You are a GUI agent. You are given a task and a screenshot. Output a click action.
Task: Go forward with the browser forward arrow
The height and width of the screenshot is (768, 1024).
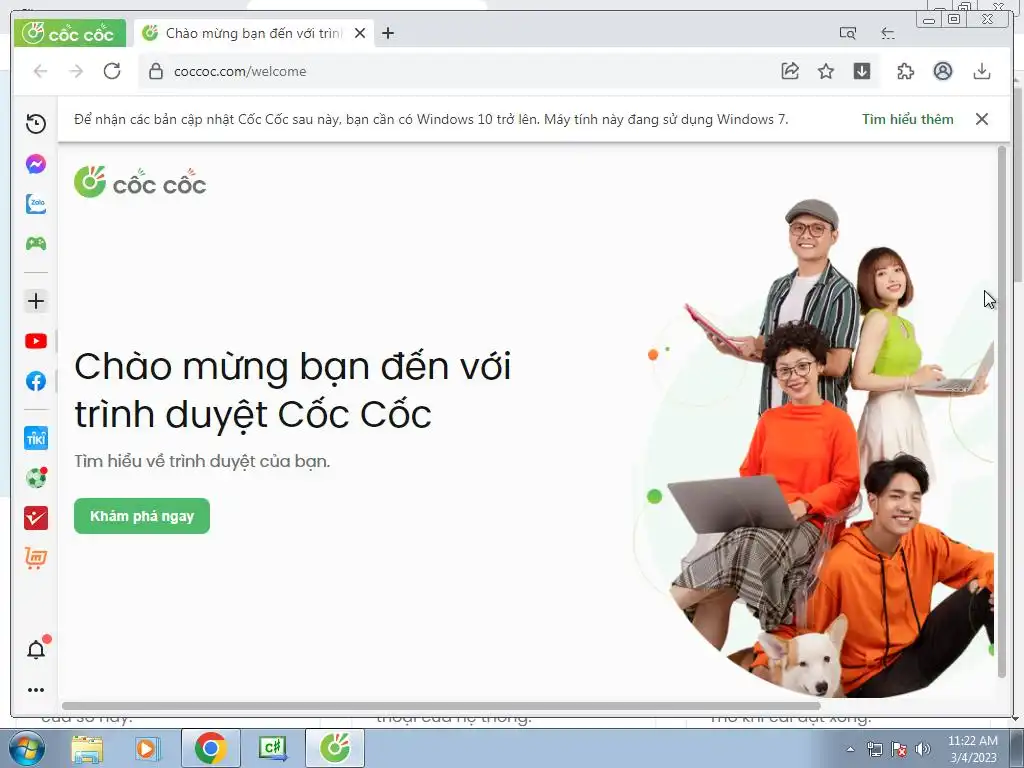coord(76,71)
